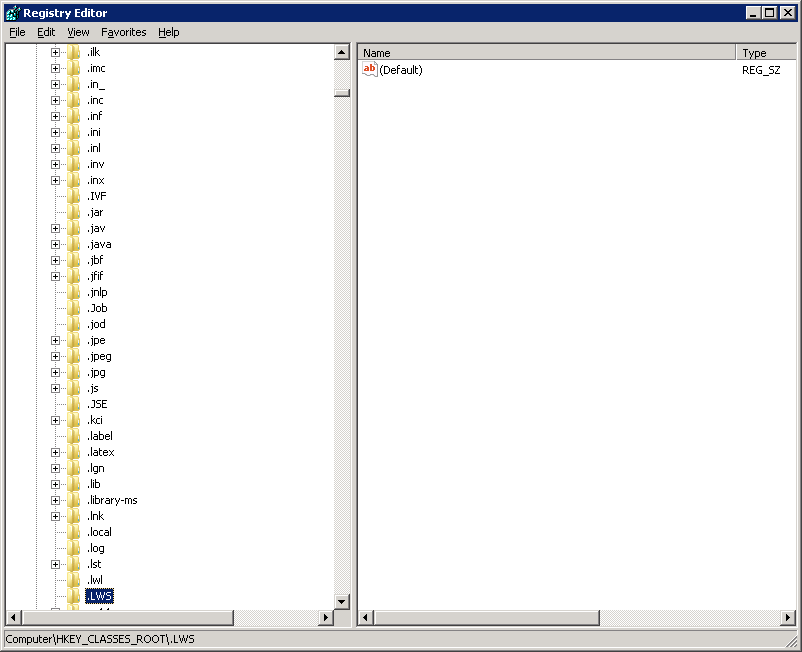The height and width of the screenshot is (652, 802).
Task: Click the folder icon of .in_
Action: click(74, 84)
